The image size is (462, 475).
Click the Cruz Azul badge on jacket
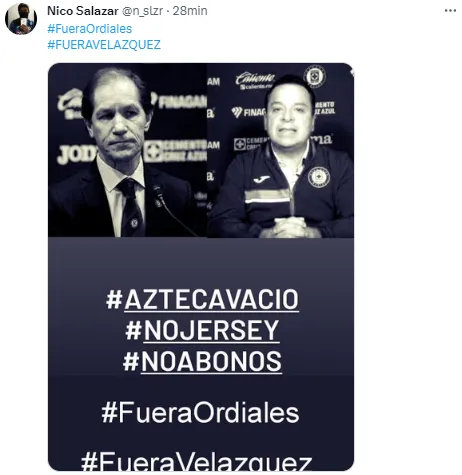[318, 177]
